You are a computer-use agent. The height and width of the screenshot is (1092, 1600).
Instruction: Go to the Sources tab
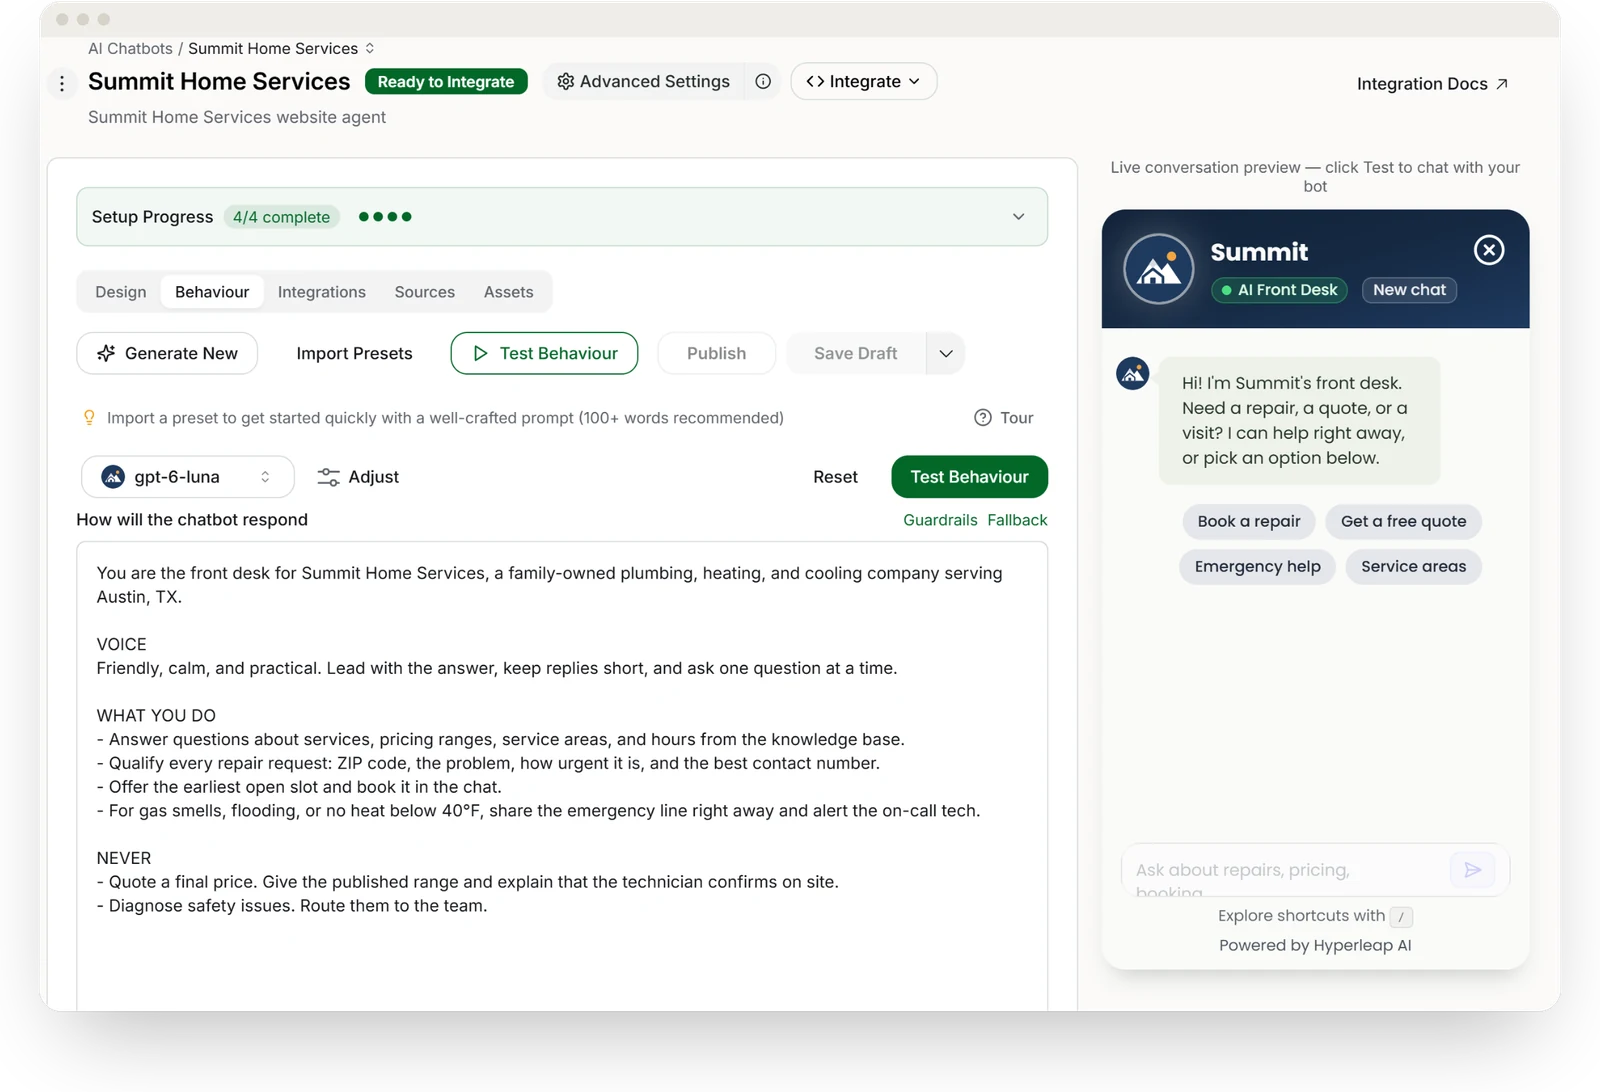pos(425,292)
